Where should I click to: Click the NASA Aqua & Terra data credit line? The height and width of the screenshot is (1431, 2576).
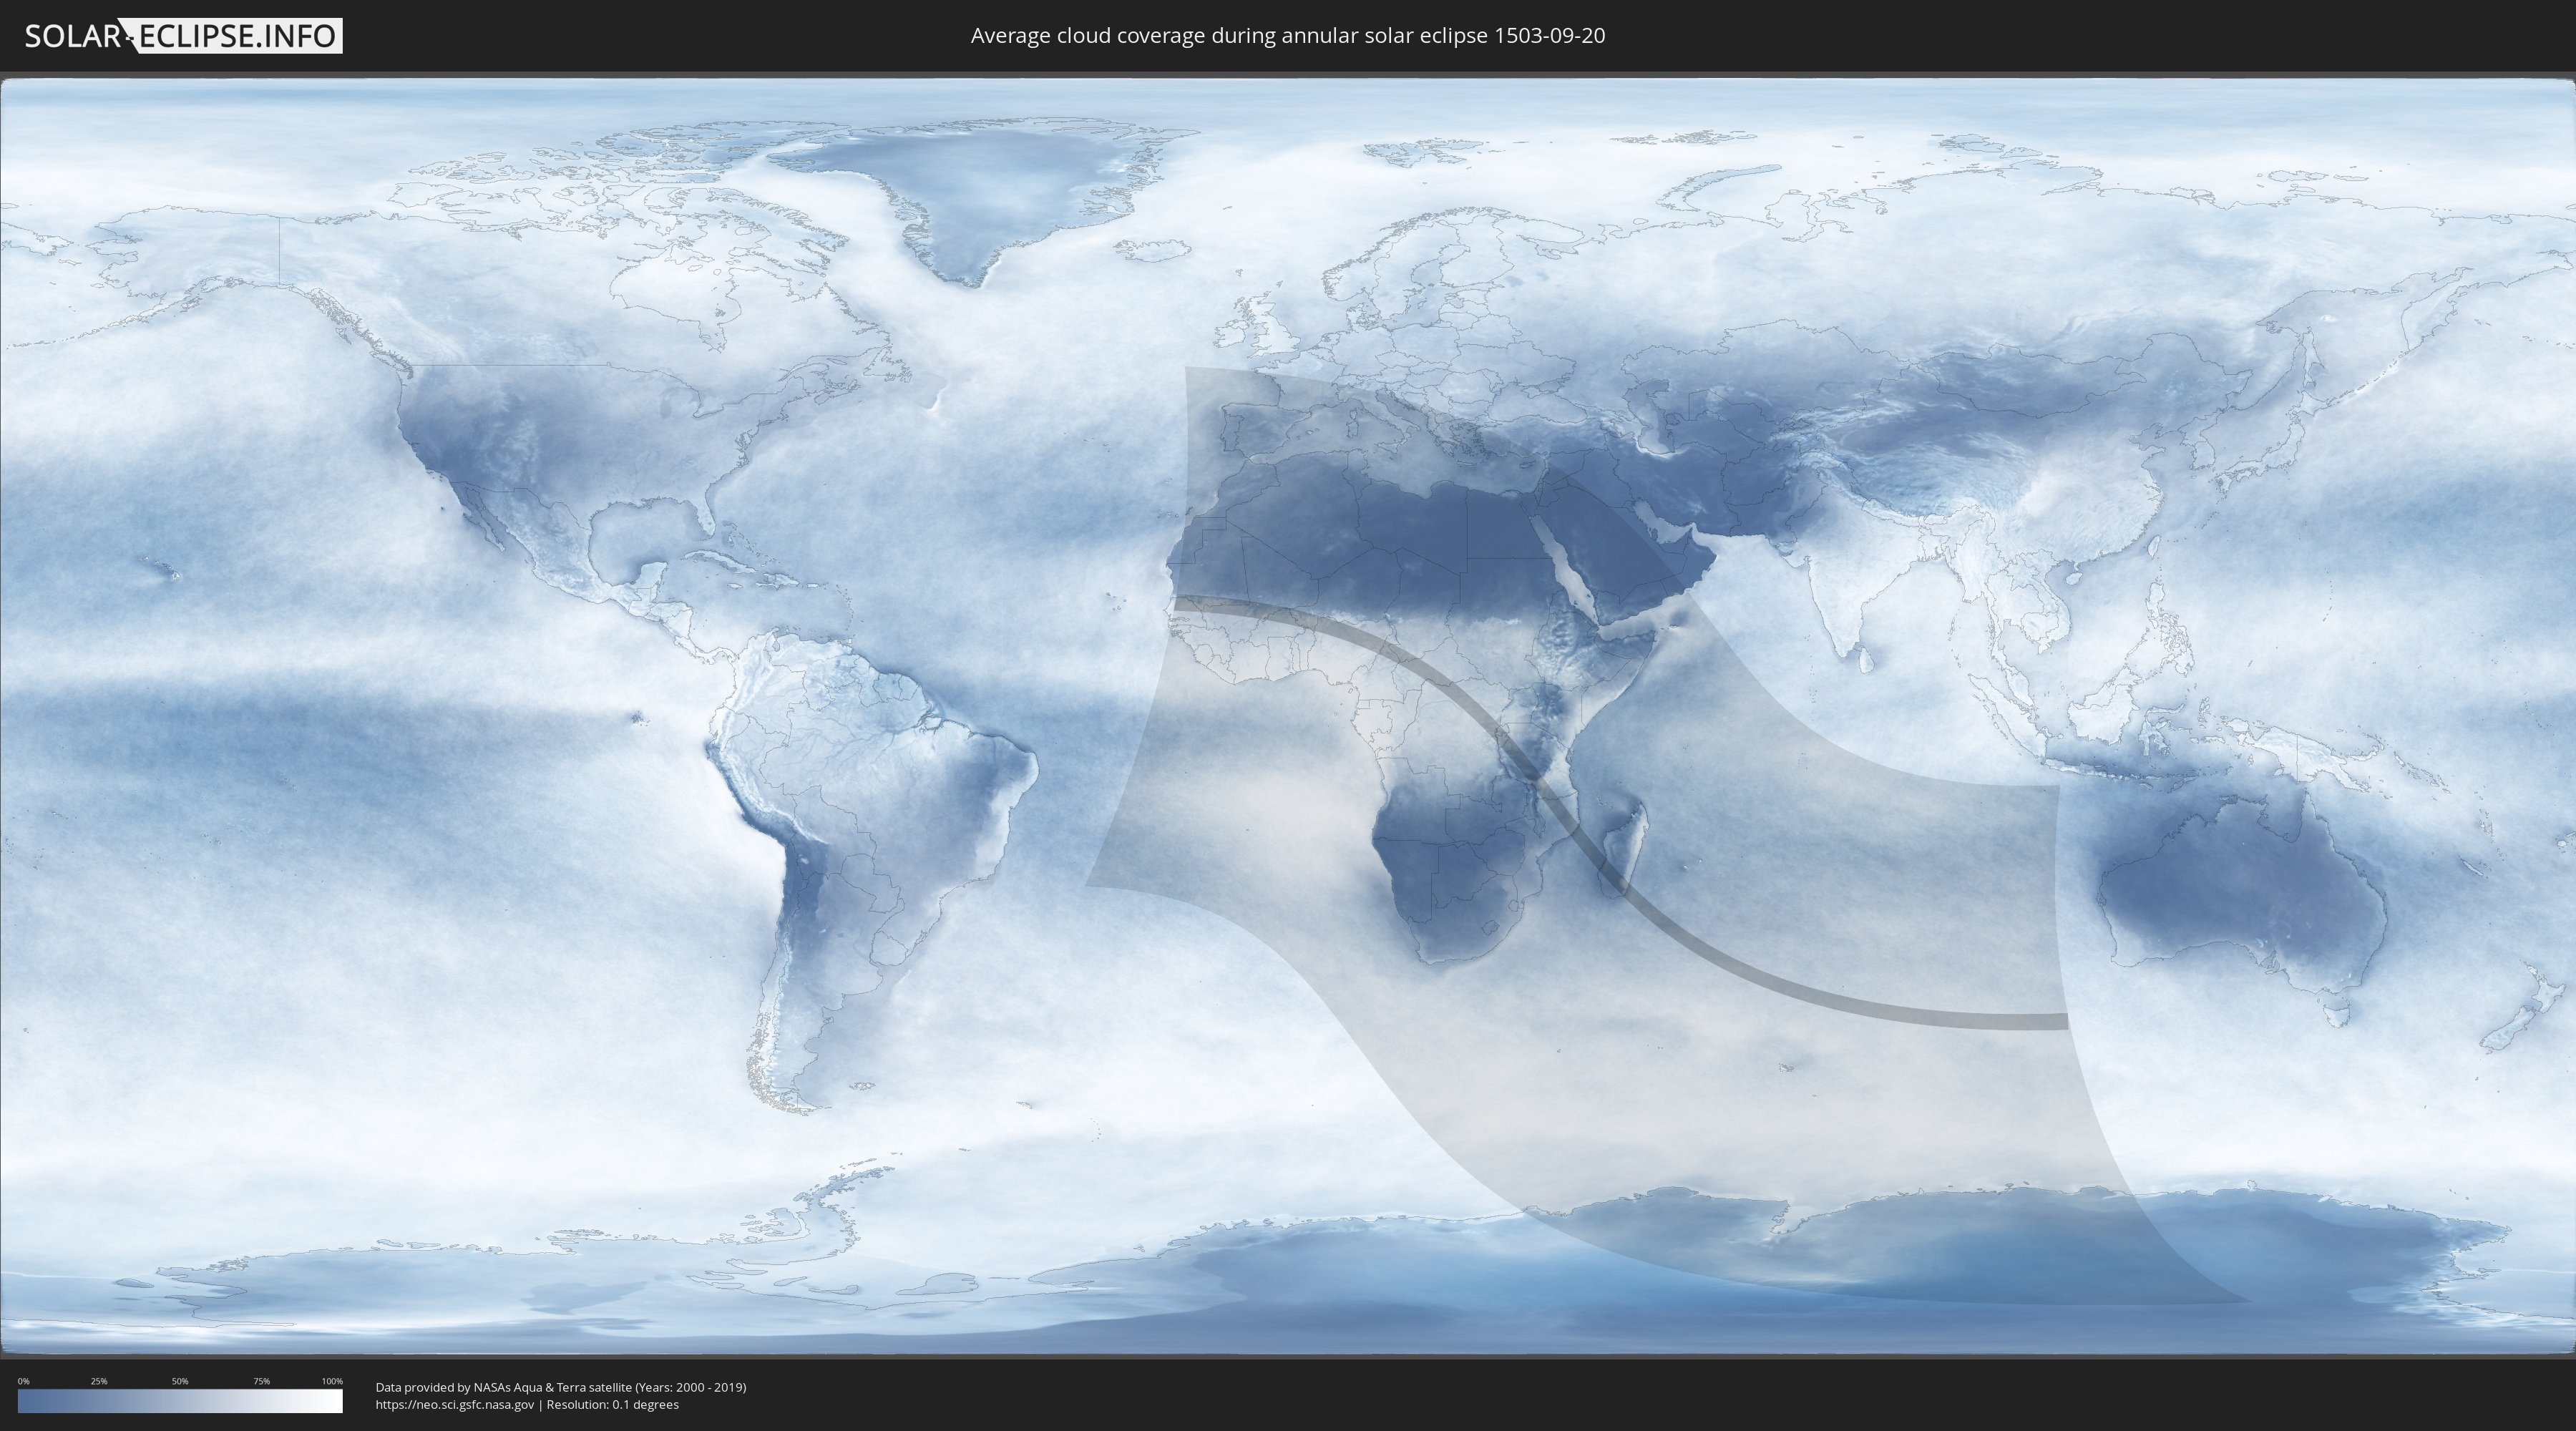(560, 1387)
